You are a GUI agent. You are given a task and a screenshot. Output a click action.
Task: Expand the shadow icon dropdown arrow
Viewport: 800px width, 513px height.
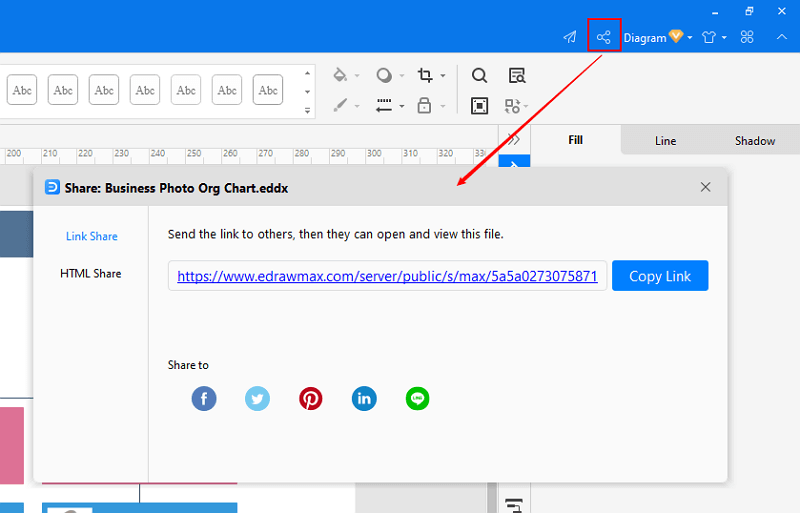(402, 76)
